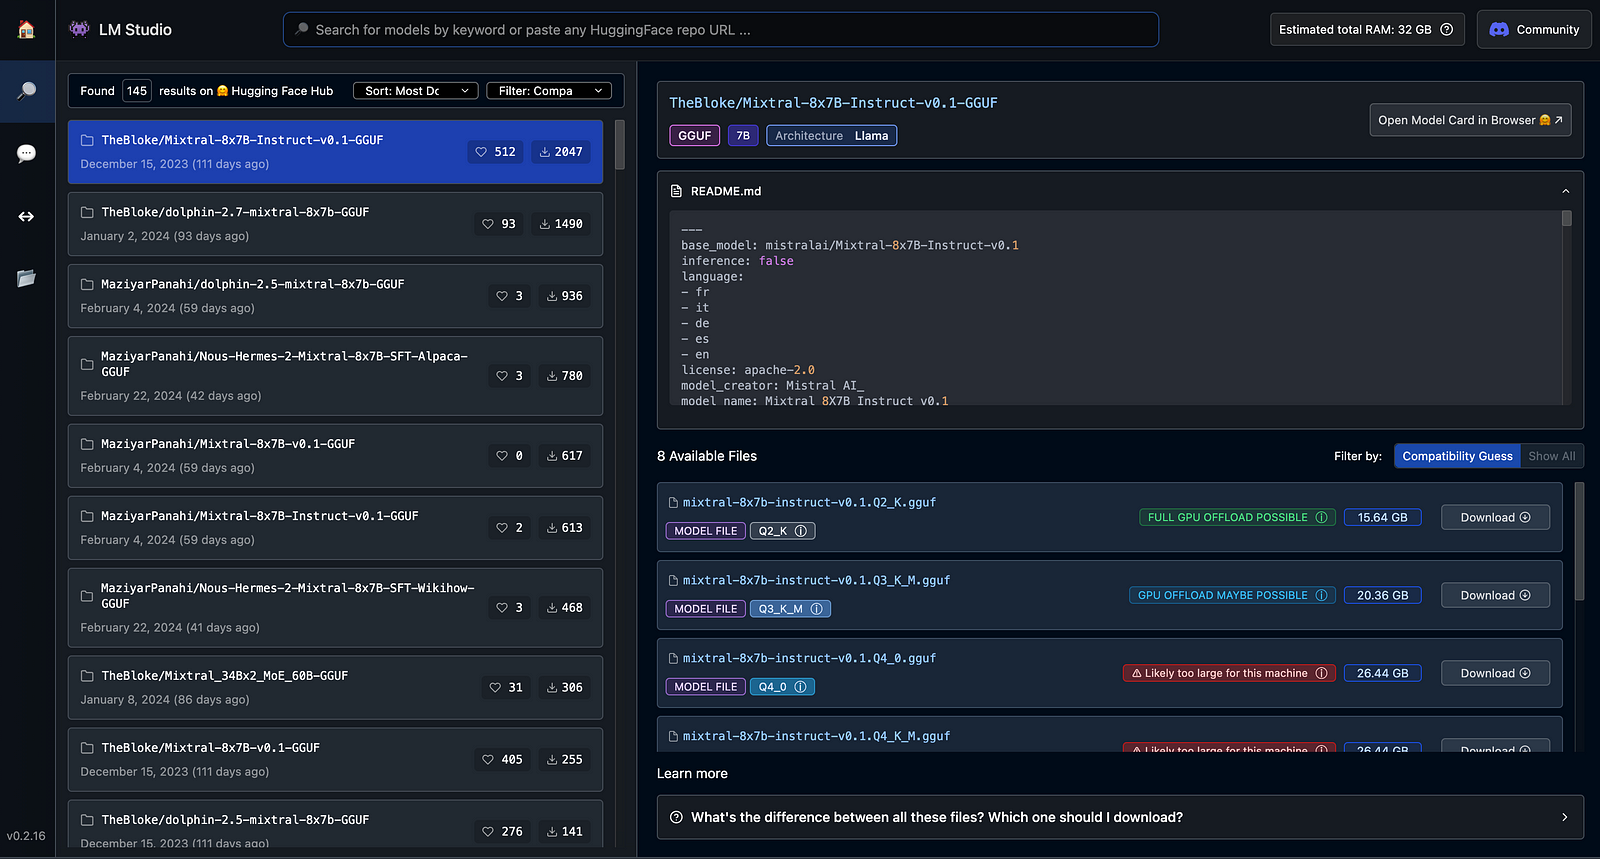Click the LM Studio logo icon
Viewport: 1600px width, 859px height.
click(x=79, y=29)
